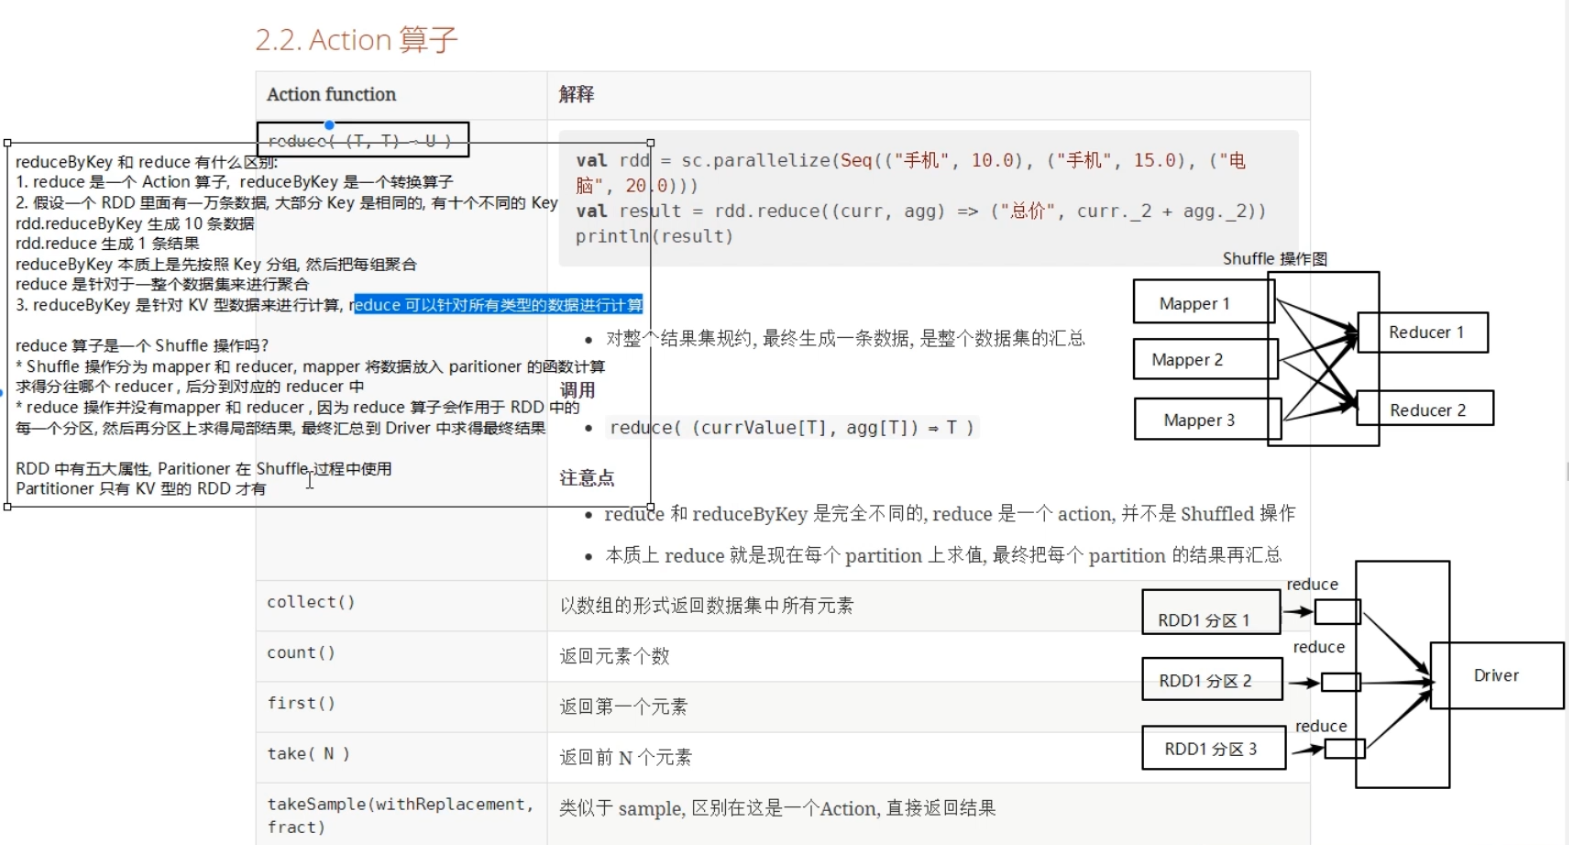Click the '以数组的形式返回数据集中所有元素' description
This screenshot has width=1569, height=845.
(x=706, y=605)
